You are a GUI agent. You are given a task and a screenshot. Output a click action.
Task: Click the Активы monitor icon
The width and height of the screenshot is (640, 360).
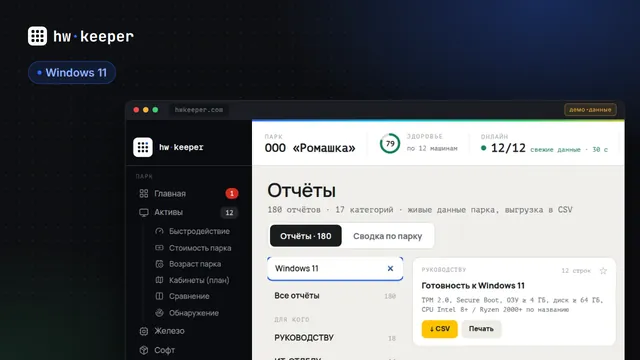click(144, 212)
